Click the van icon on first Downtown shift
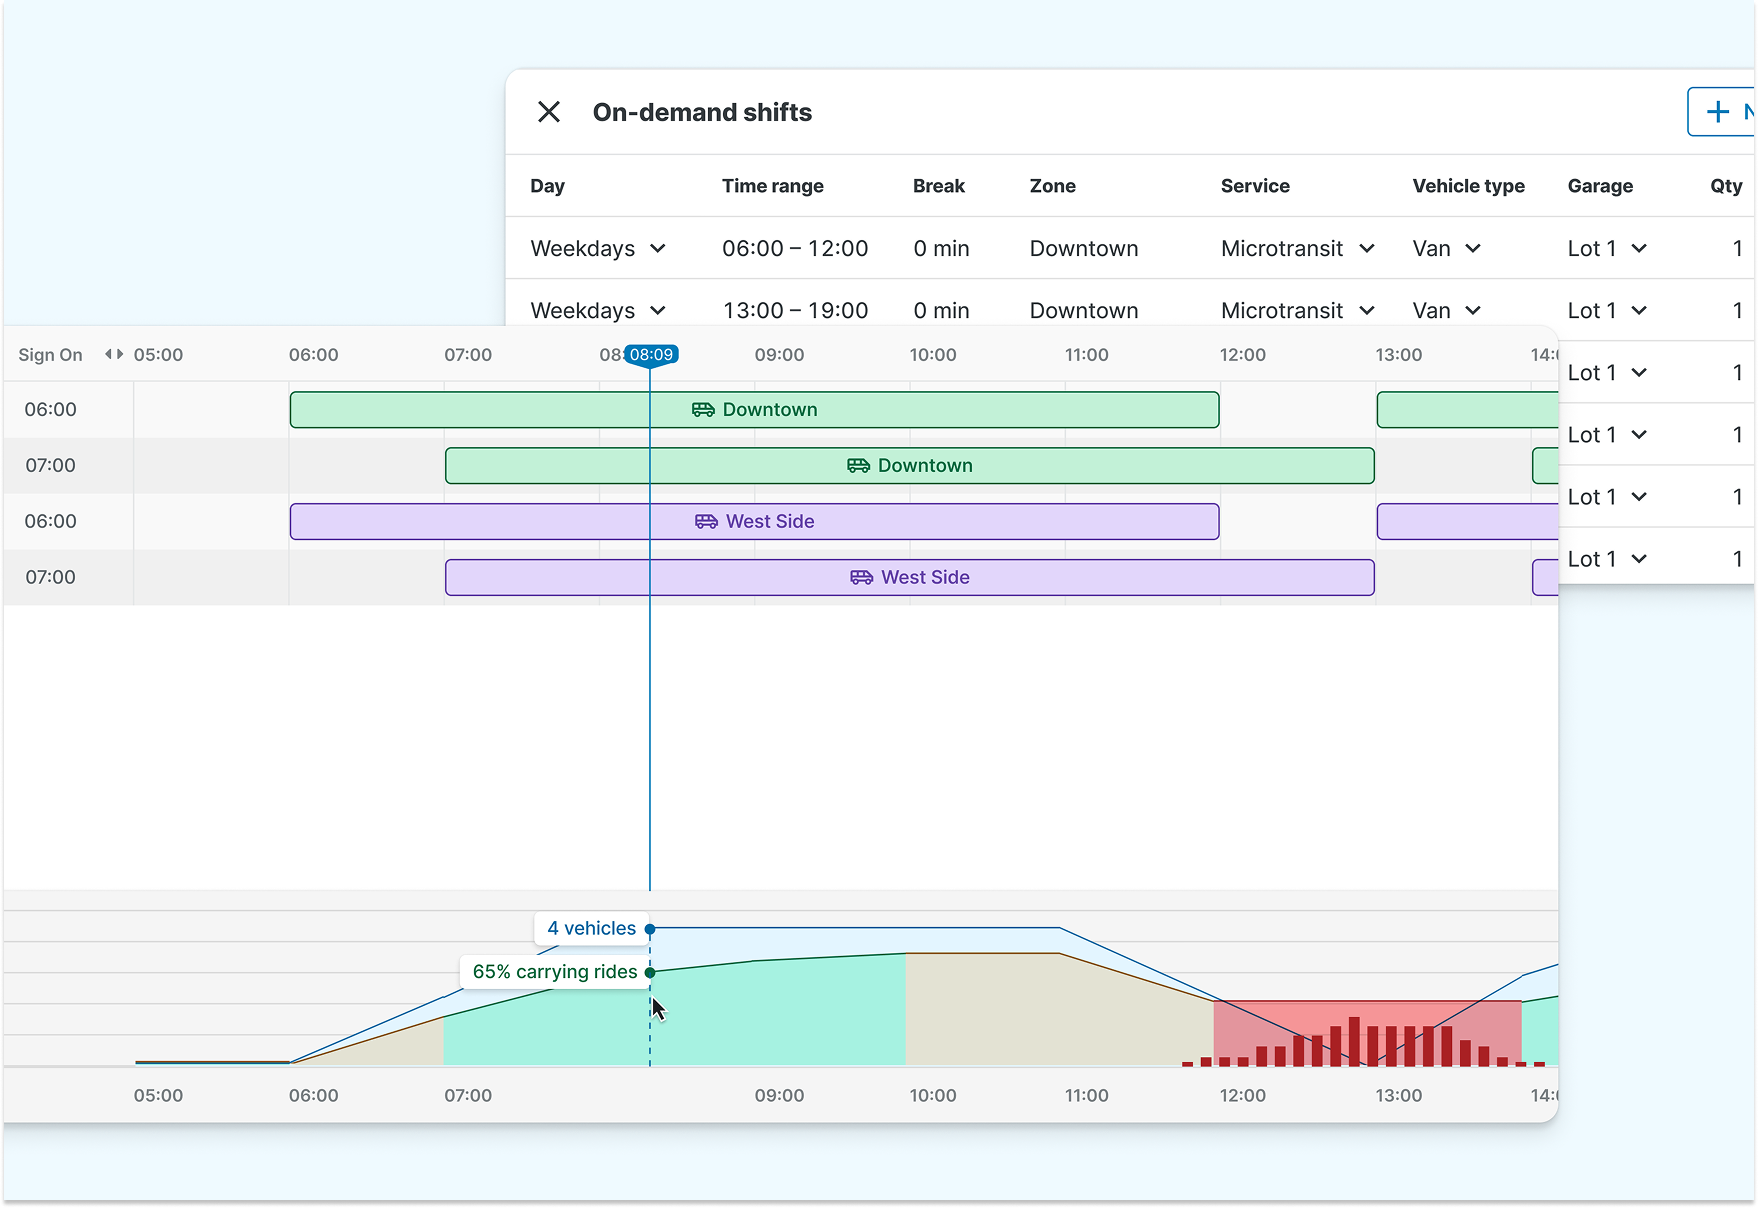 703,410
